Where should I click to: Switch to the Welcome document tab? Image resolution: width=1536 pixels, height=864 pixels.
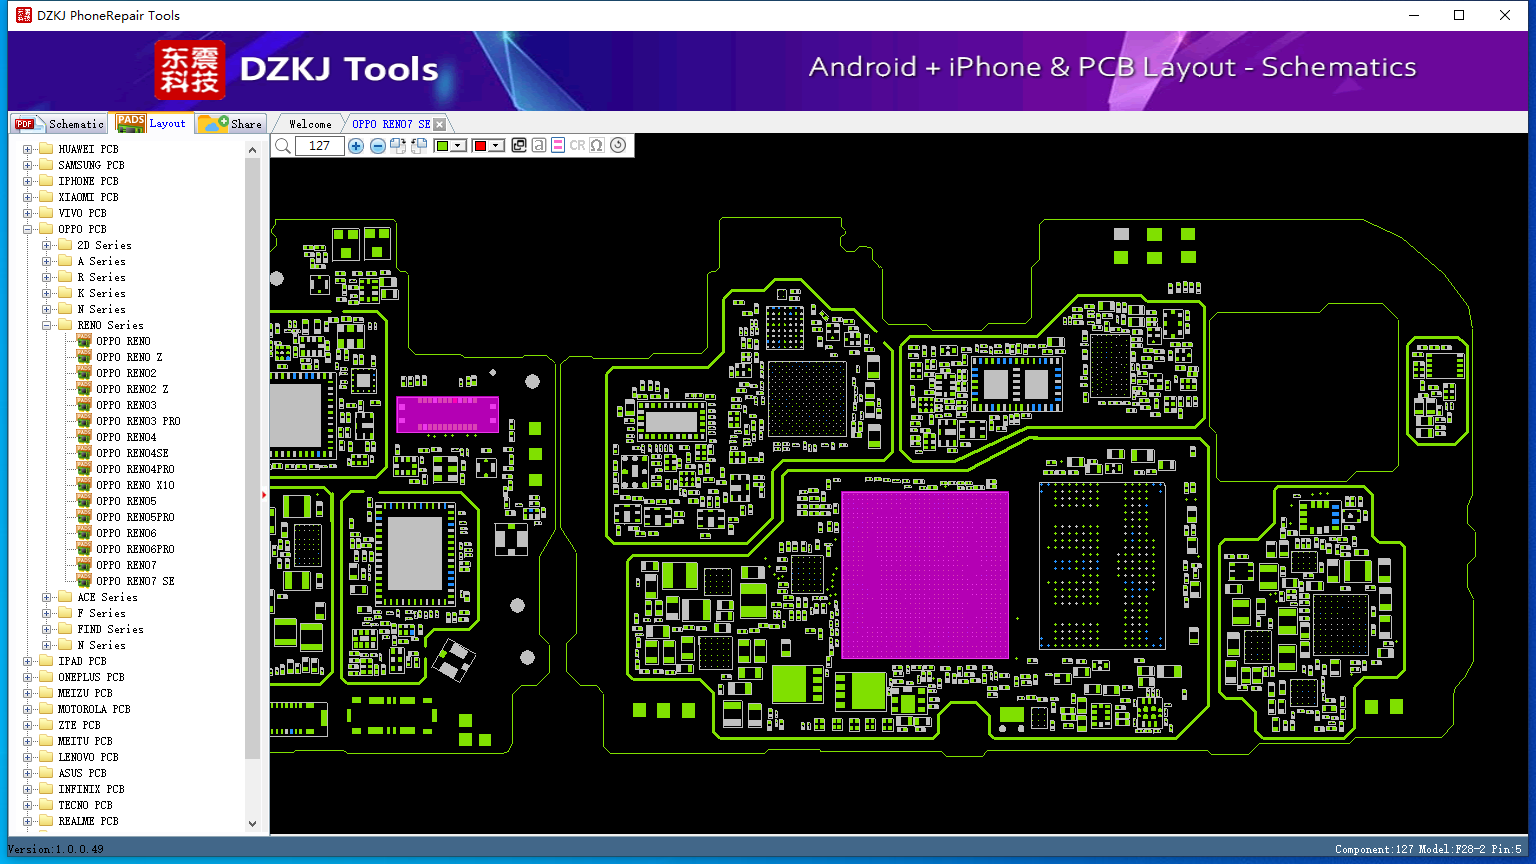tap(310, 124)
